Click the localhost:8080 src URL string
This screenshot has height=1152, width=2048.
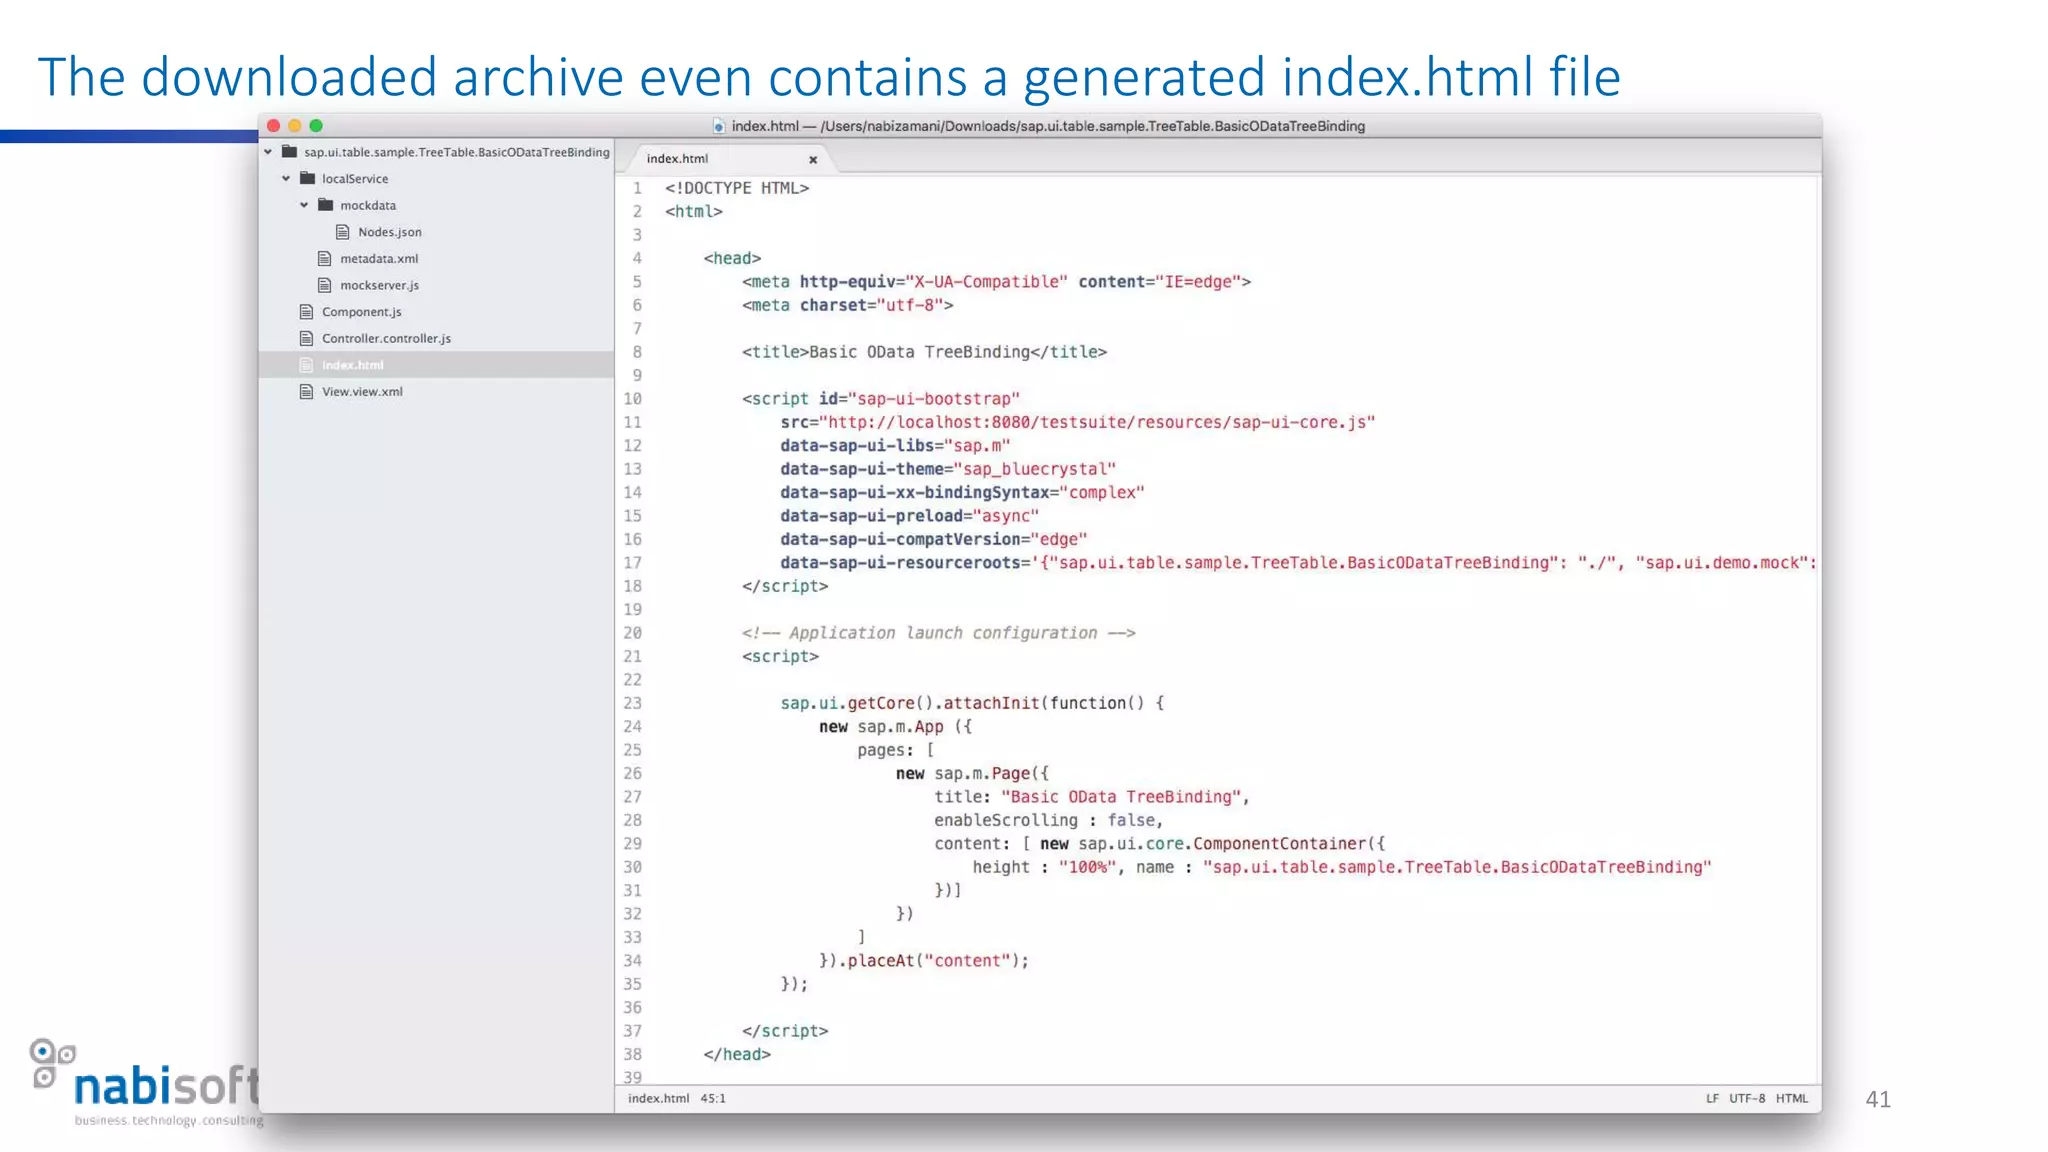point(1097,422)
